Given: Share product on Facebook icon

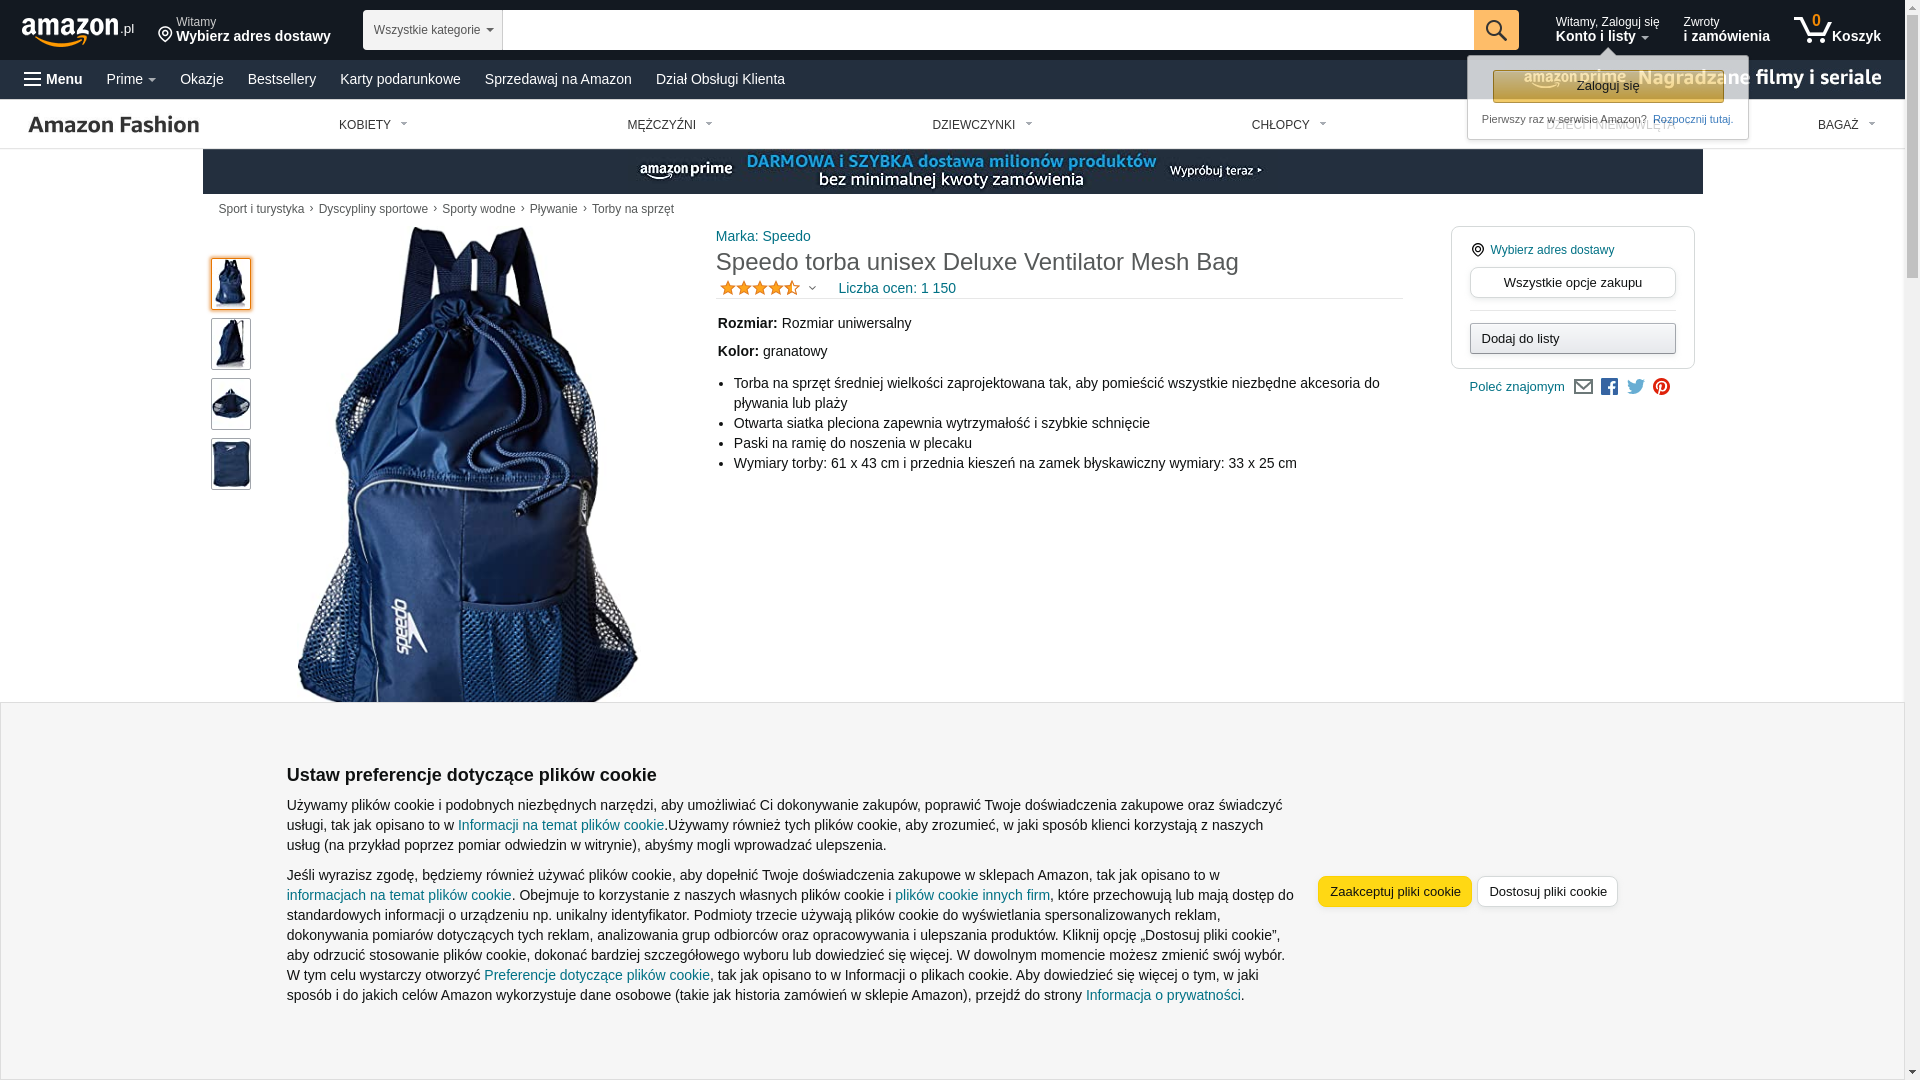Looking at the screenshot, I should click(1609, 387).
